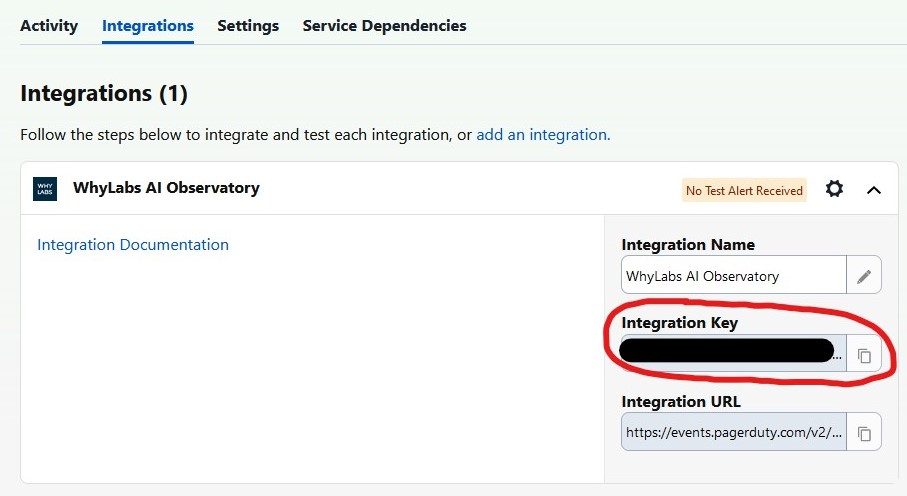
Task: Click the 'add an integration' link
Action: point(543,135)
